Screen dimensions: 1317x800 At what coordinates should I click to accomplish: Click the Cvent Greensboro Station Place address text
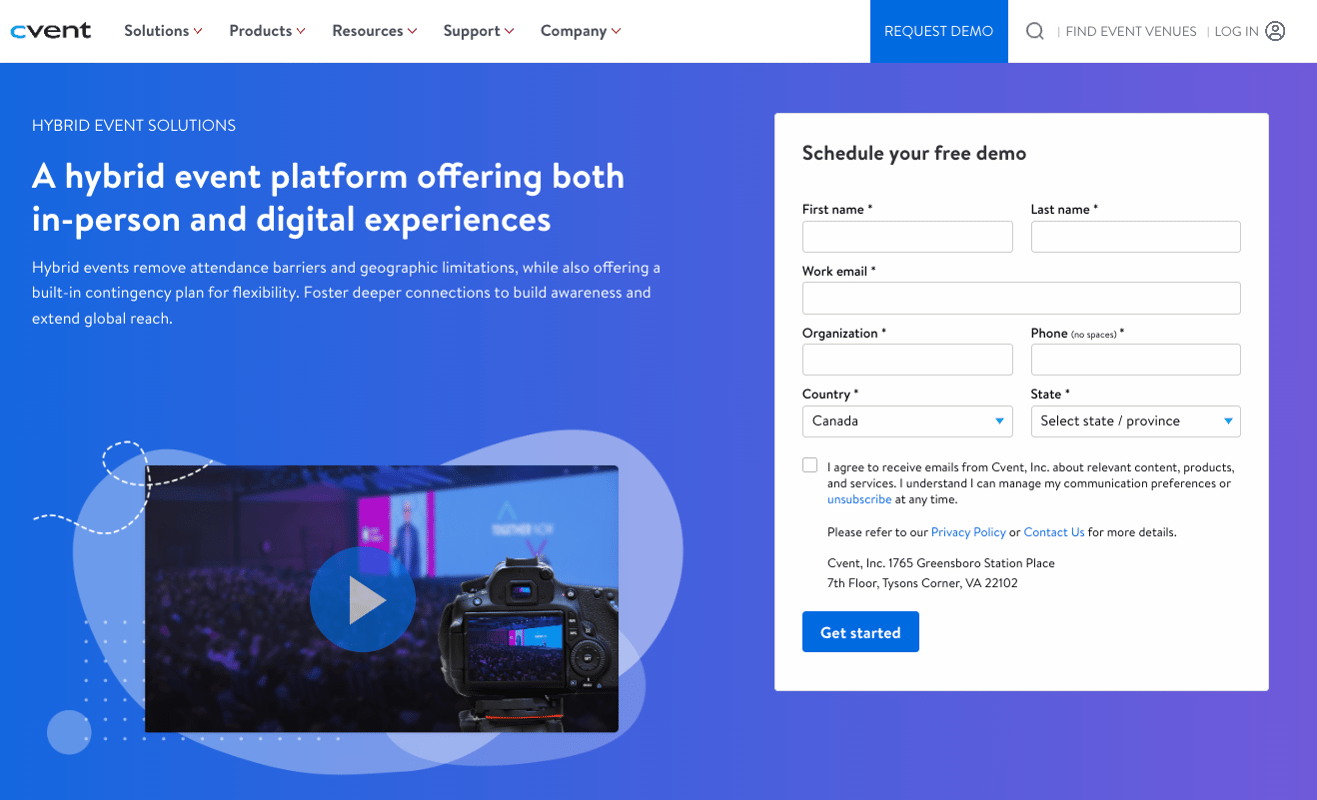(x=941, y=573)
